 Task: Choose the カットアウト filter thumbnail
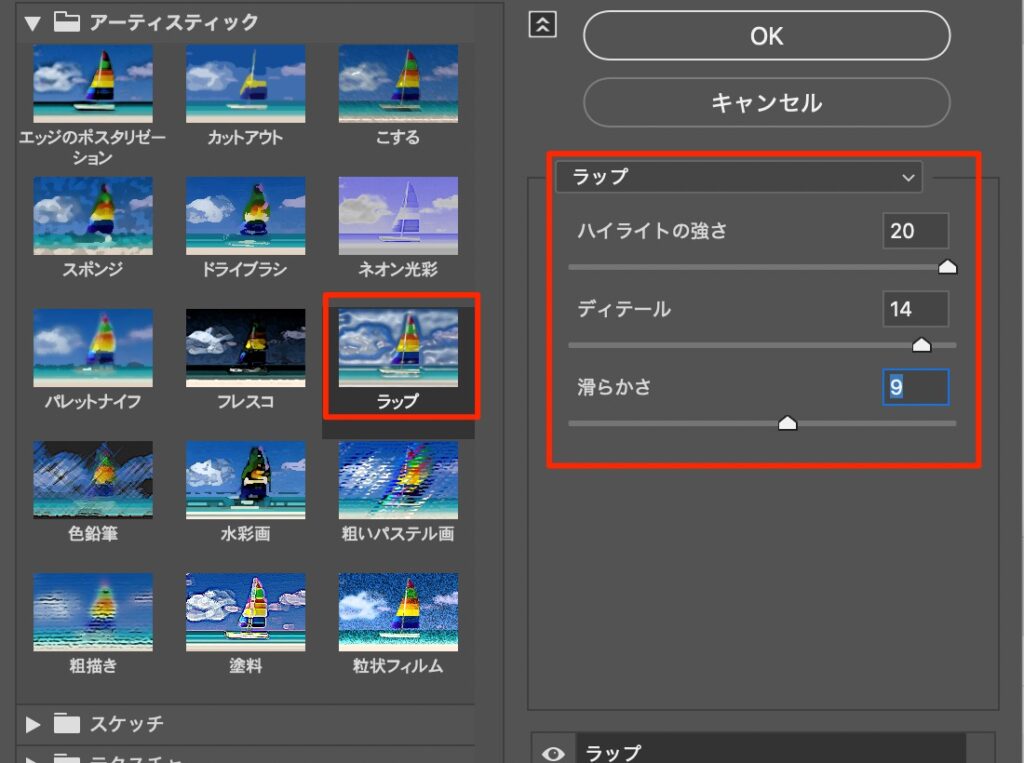pyautogui.click(x=245, y=84)
